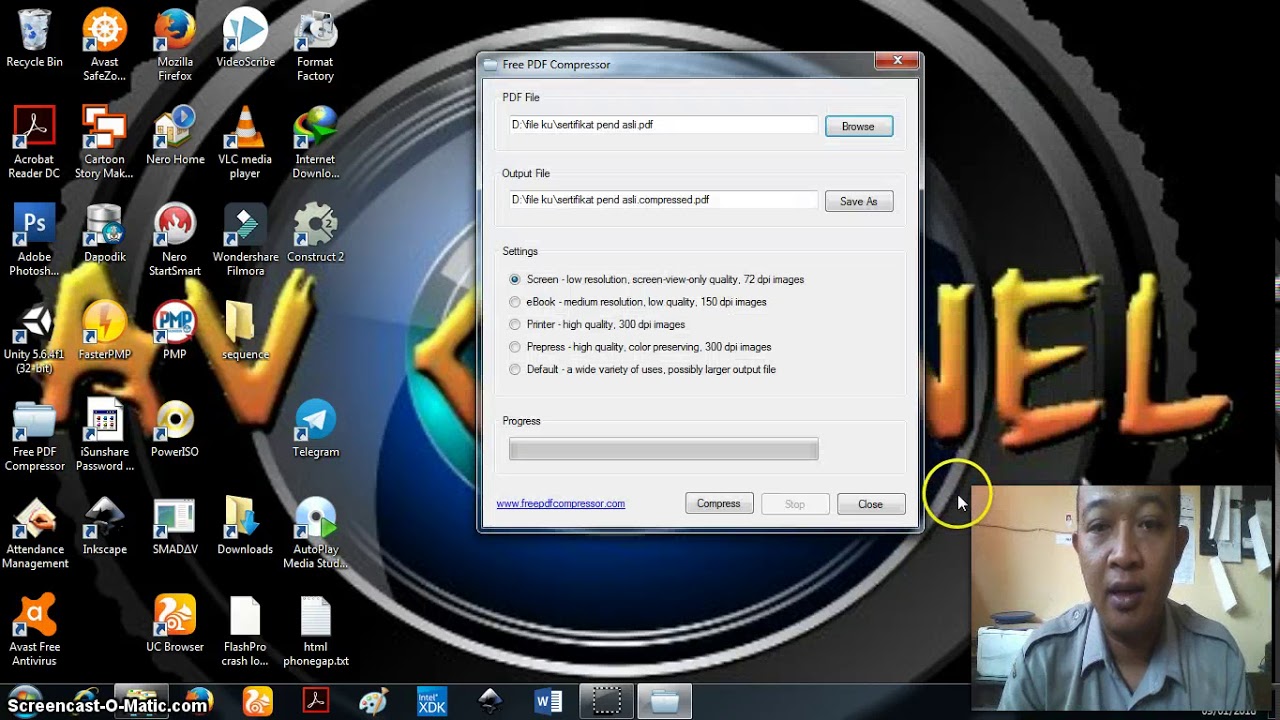
Task: Open Microsoft Word from the taskbar
Action: 548,702
